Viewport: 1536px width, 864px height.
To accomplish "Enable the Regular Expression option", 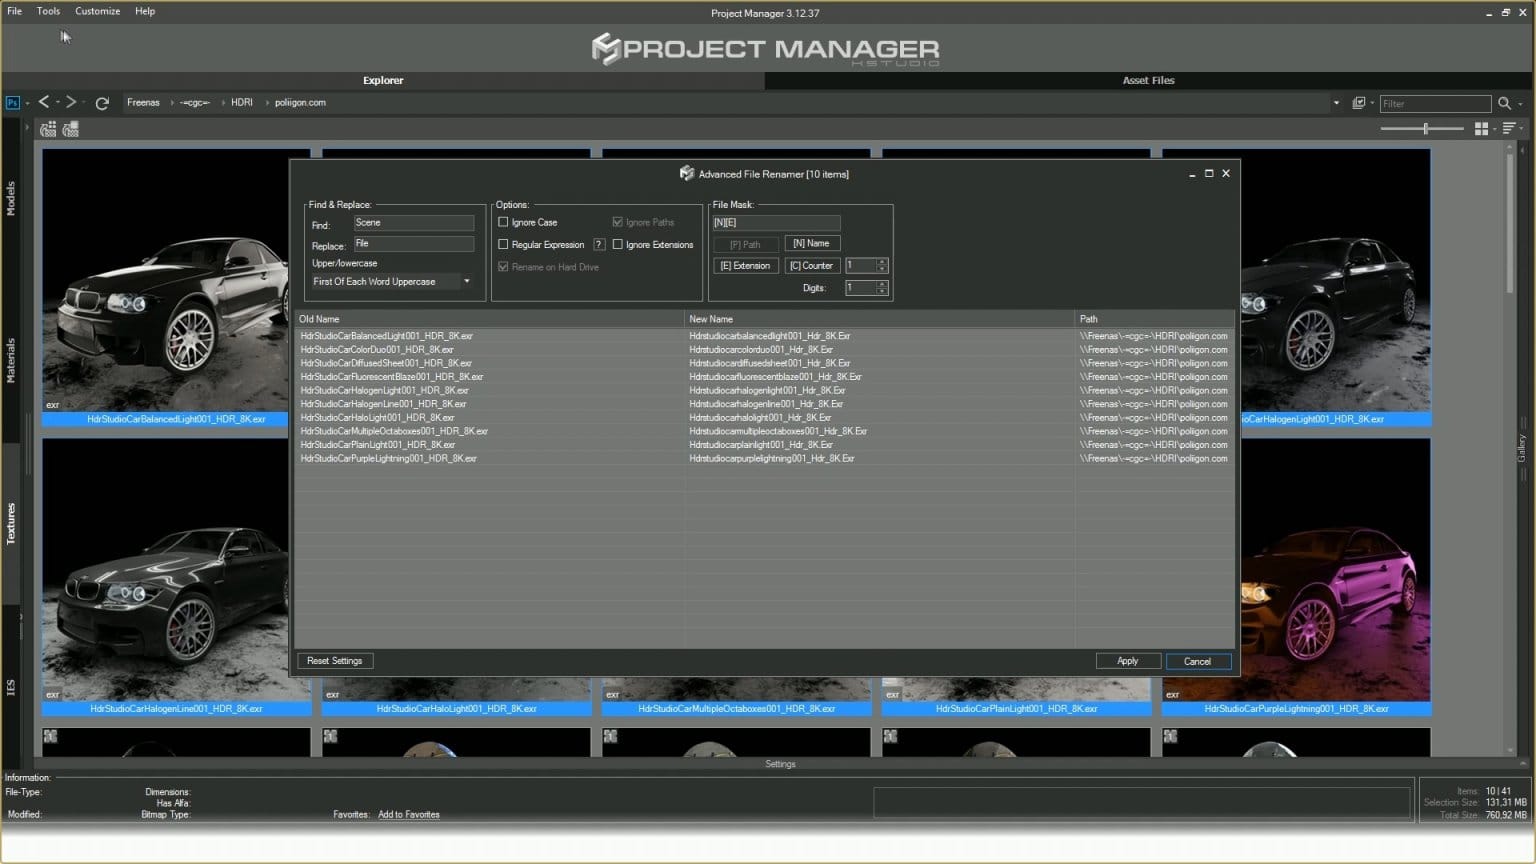I will [x=504, y=244].
